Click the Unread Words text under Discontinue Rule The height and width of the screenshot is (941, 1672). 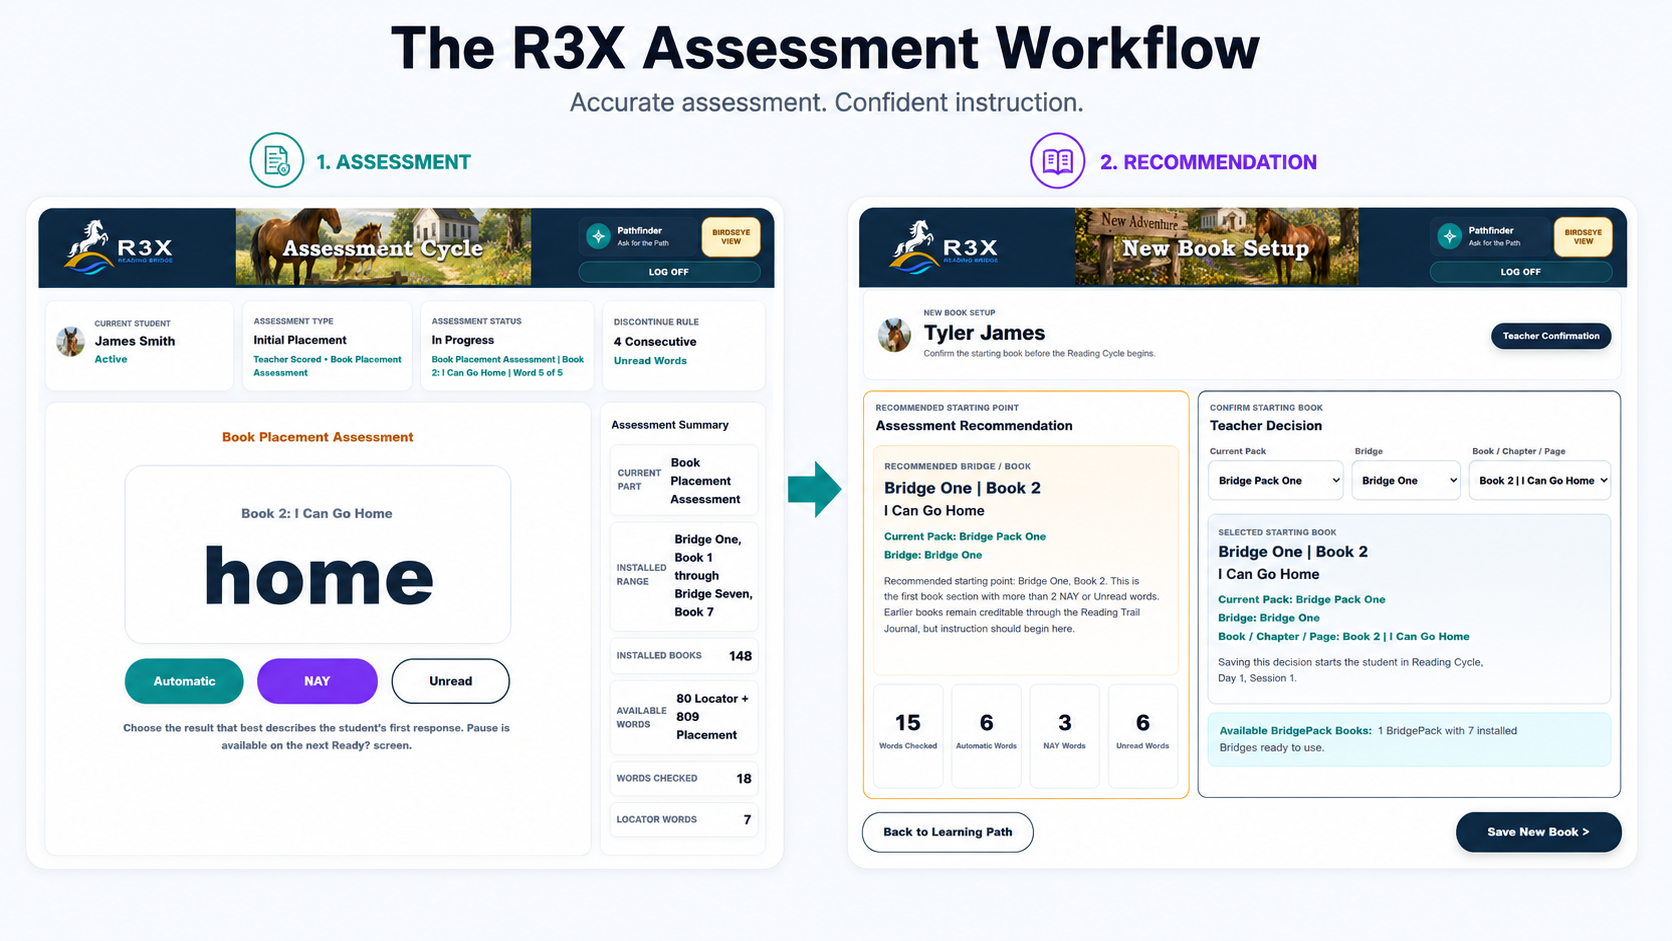(x=650, y=361)
